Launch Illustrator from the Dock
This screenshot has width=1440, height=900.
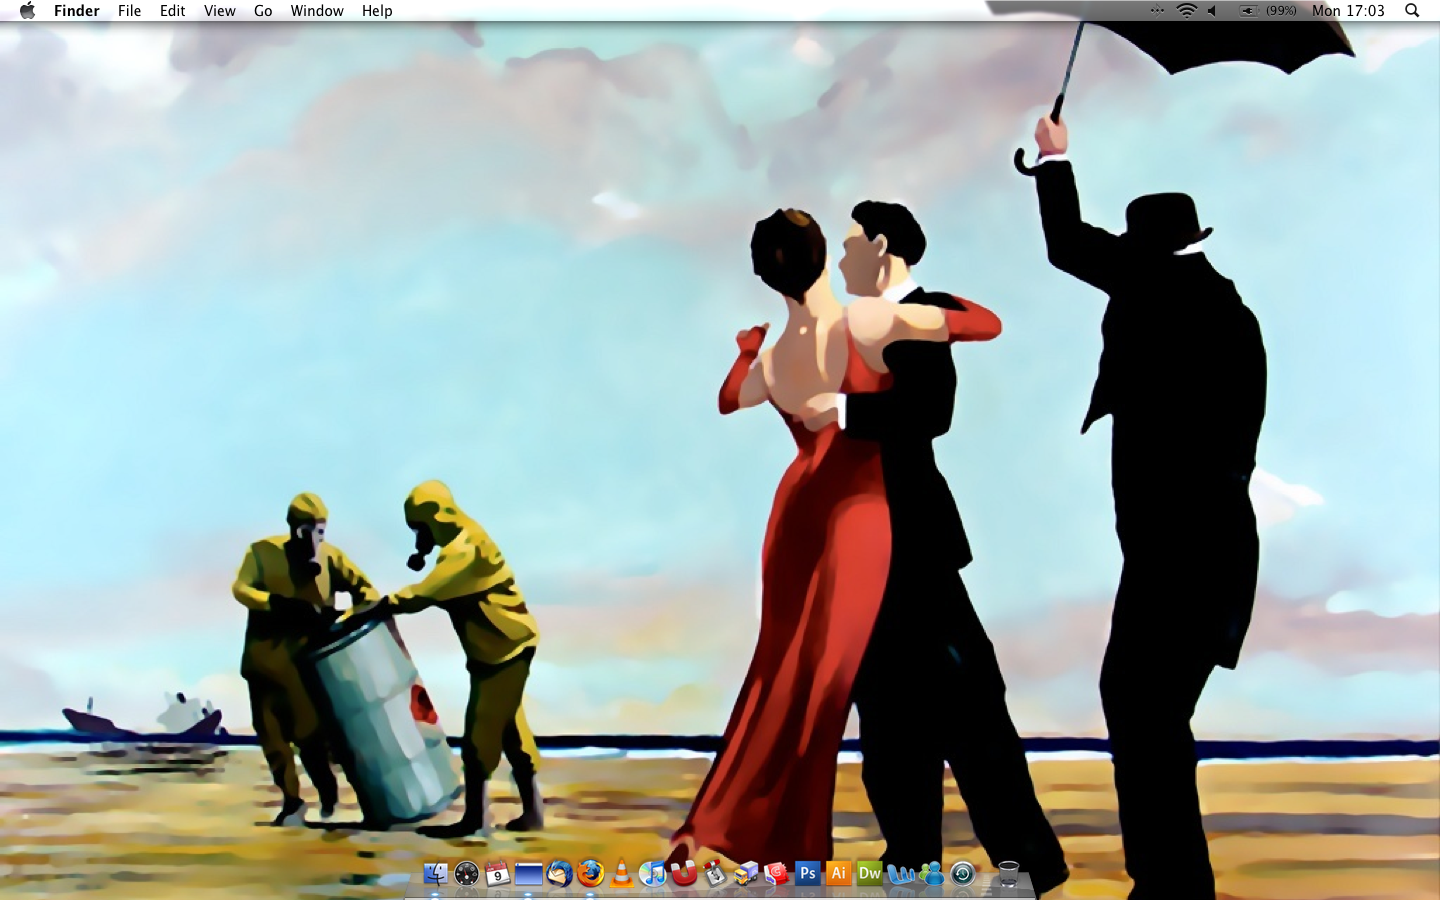[839, 874]
